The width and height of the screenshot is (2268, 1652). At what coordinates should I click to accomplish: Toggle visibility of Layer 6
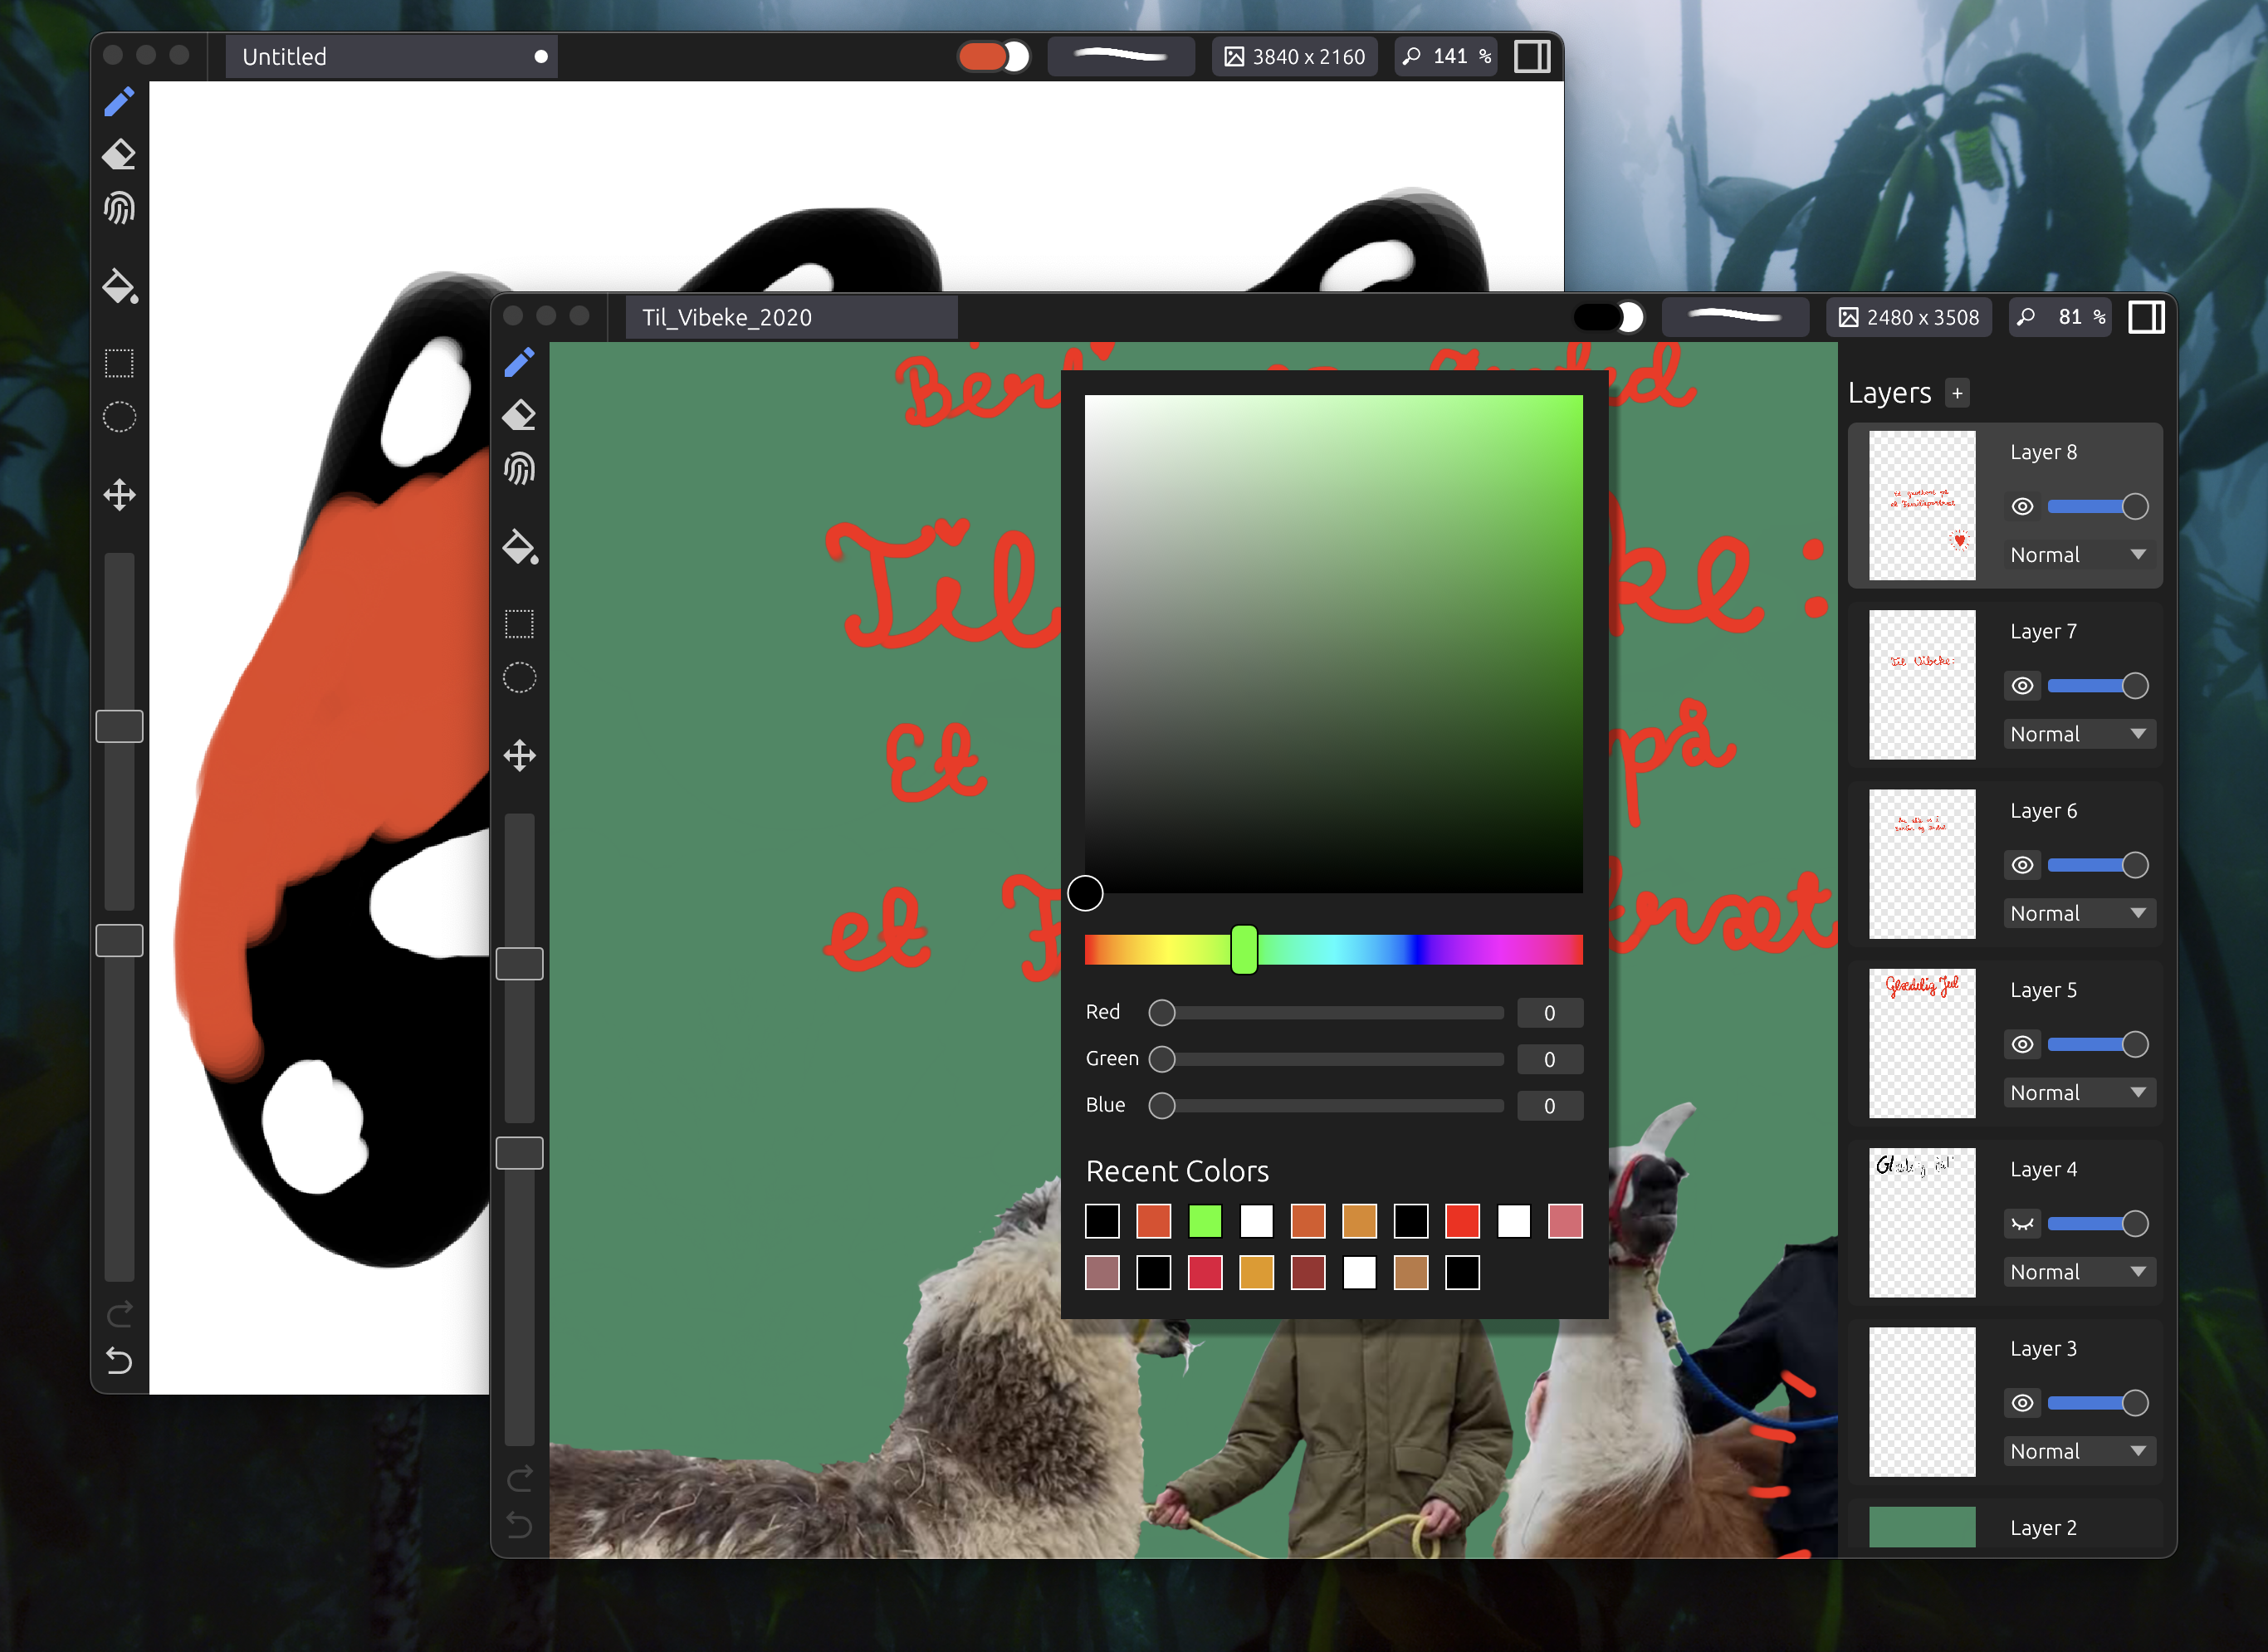[2022, 865]
